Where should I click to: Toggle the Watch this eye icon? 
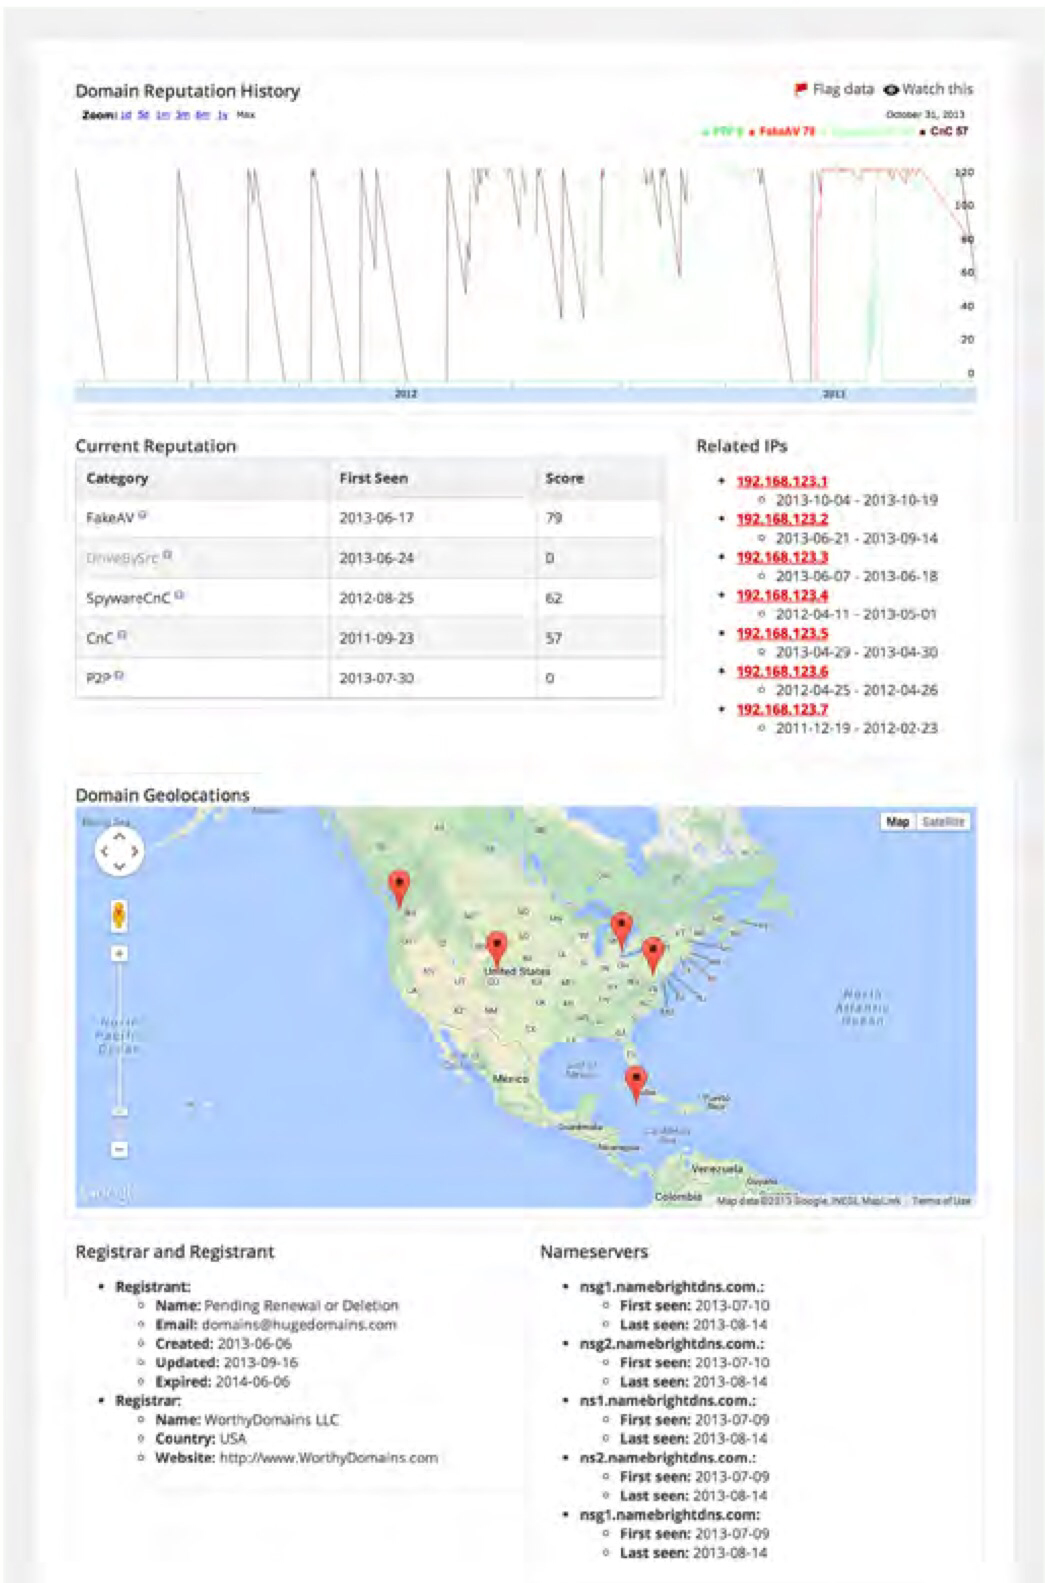point(890,90)
